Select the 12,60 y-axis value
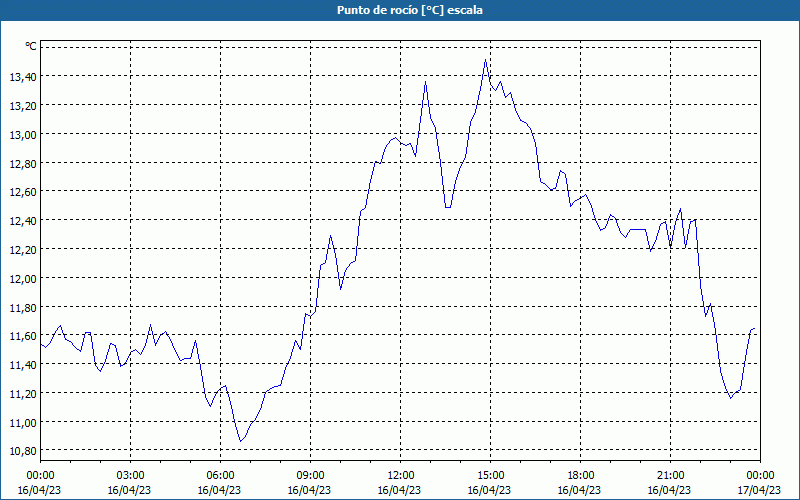Viewport: 800px width, 500px height. [23, 192]
